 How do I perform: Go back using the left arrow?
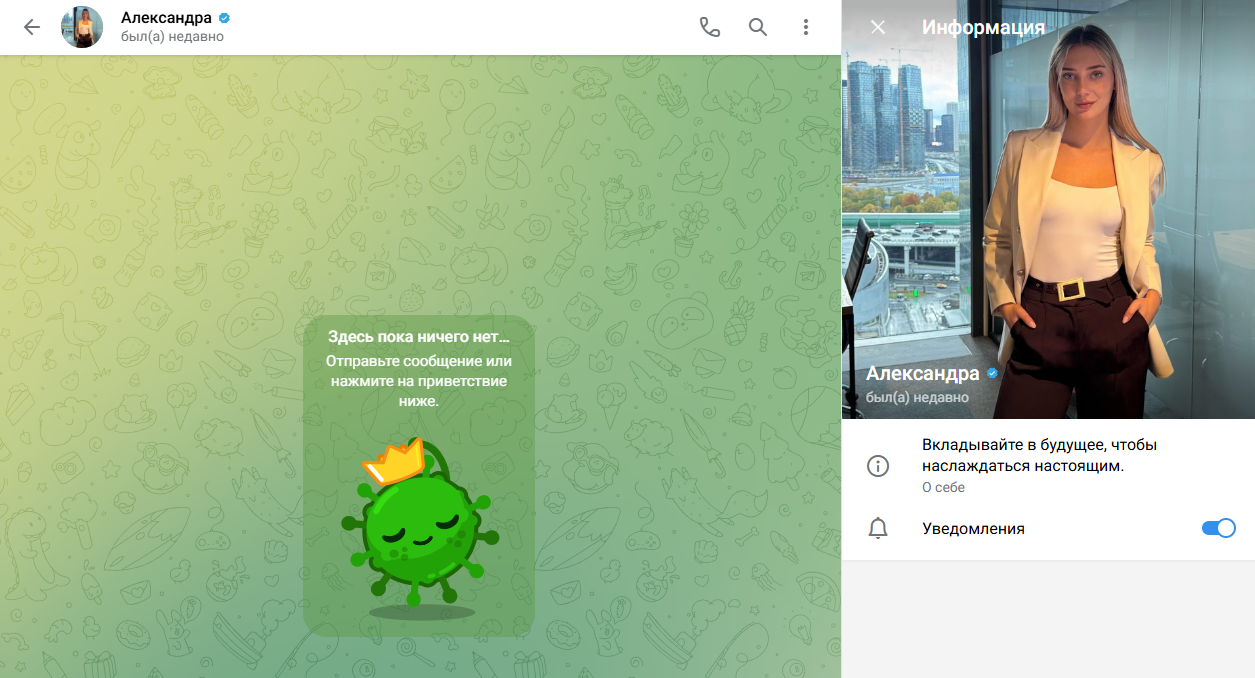[32, 27]
